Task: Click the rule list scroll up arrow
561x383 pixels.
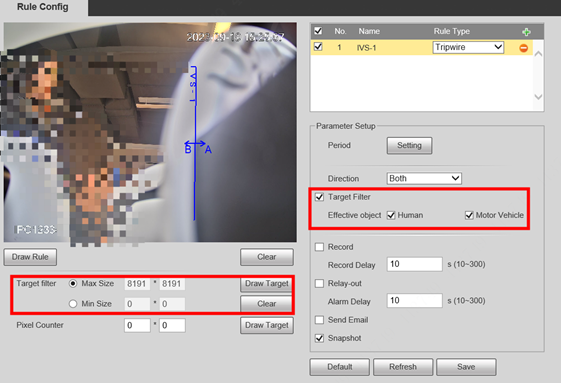Action: tap(538, 54)
